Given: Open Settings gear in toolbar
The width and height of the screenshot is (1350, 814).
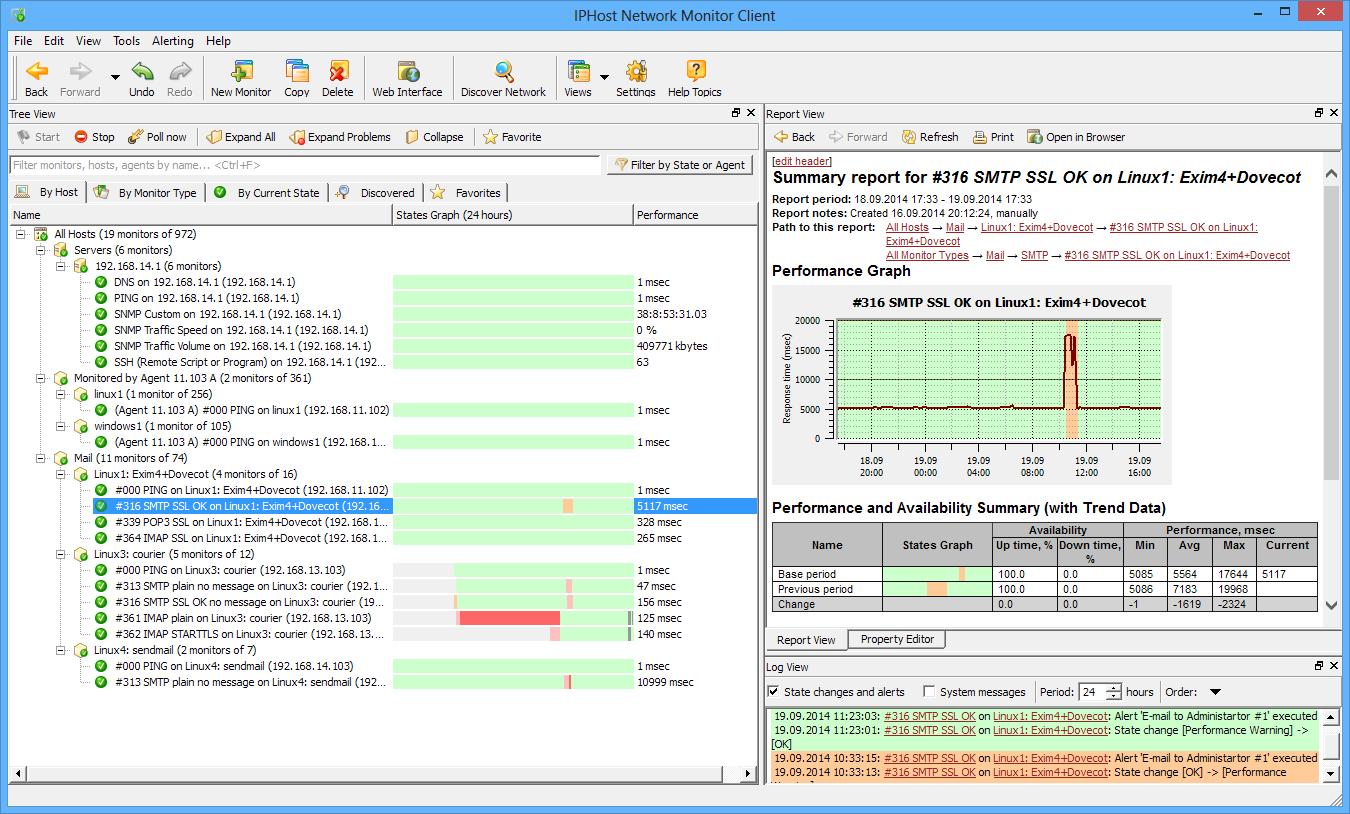Looking at the screenshot, I should (x=636, y=78).
